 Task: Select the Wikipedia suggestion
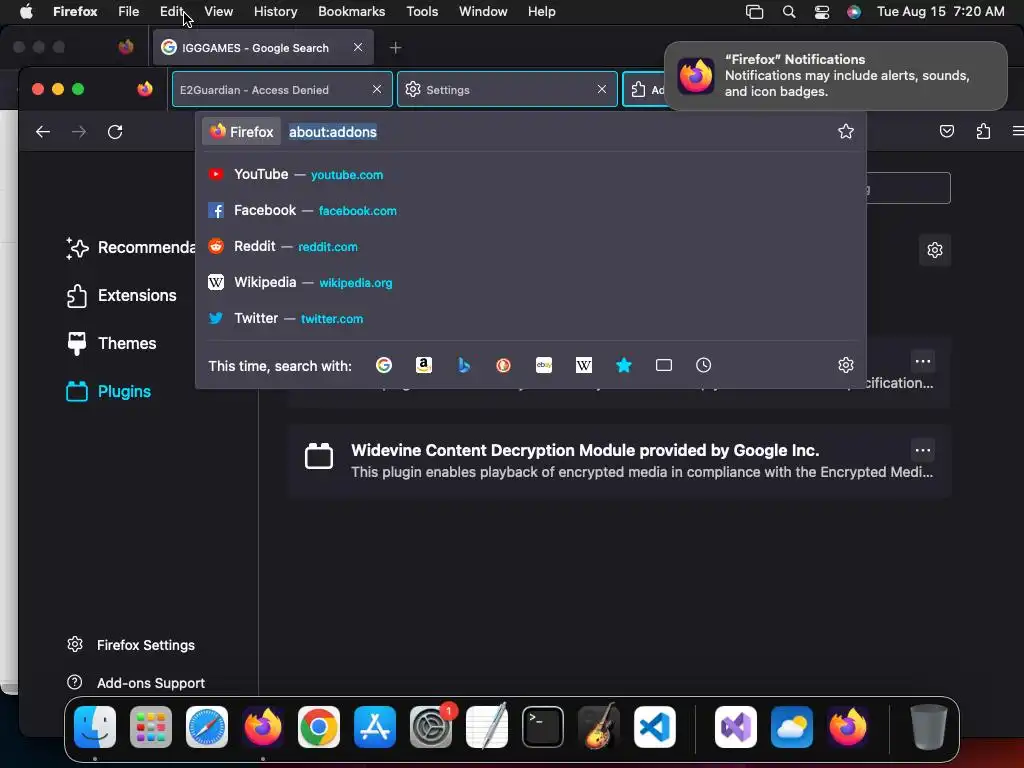530,282
